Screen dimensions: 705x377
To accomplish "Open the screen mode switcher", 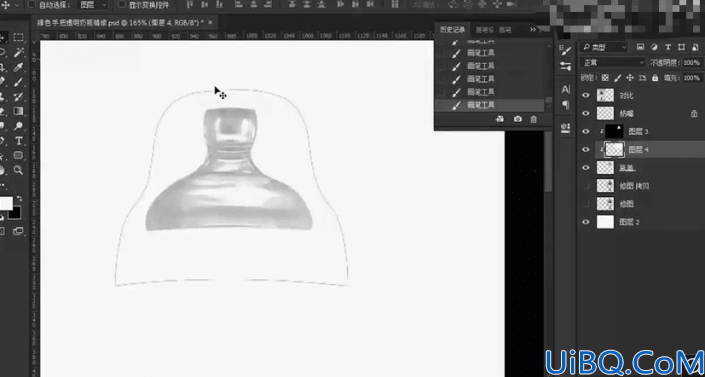I will (x=18, y=231).
